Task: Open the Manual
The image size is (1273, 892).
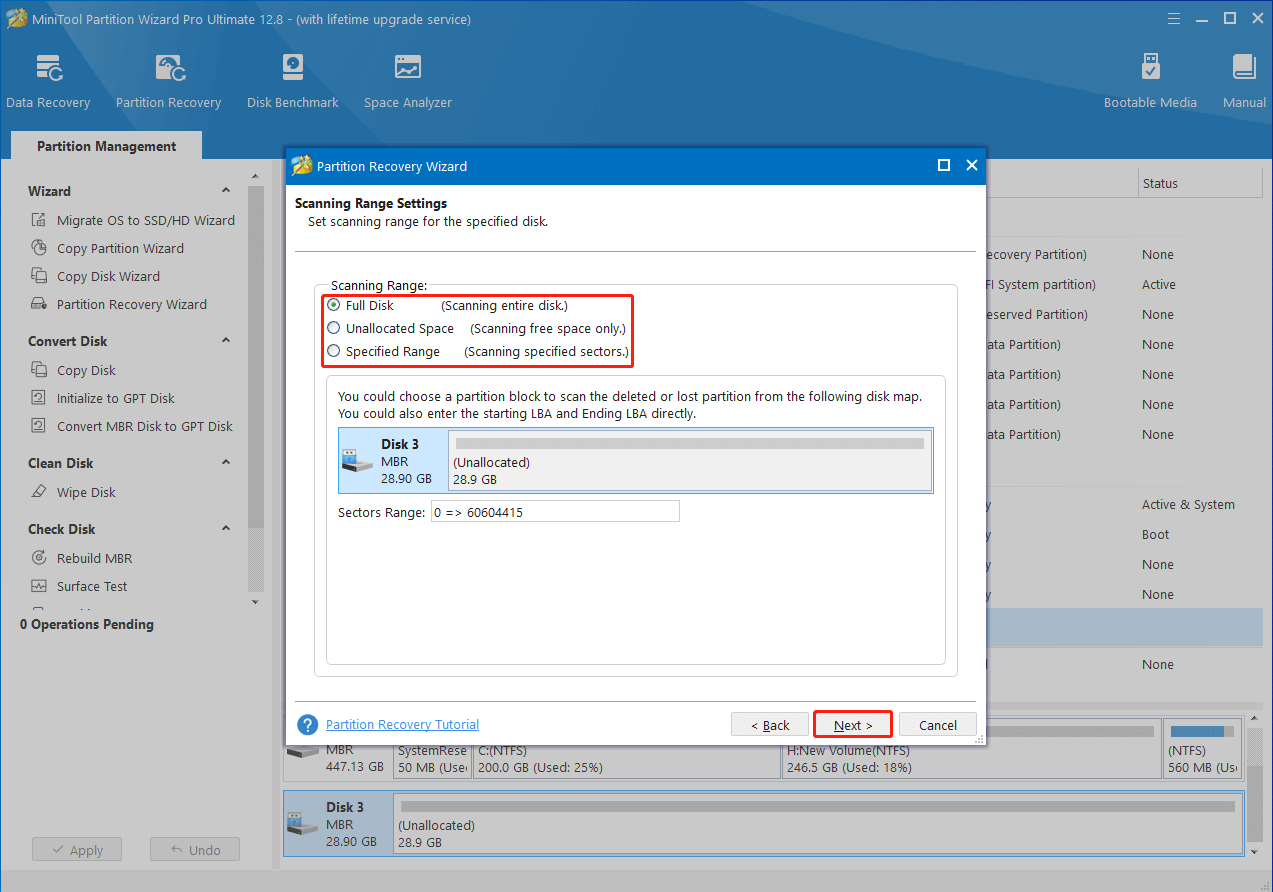Action: pos(1244,82)
